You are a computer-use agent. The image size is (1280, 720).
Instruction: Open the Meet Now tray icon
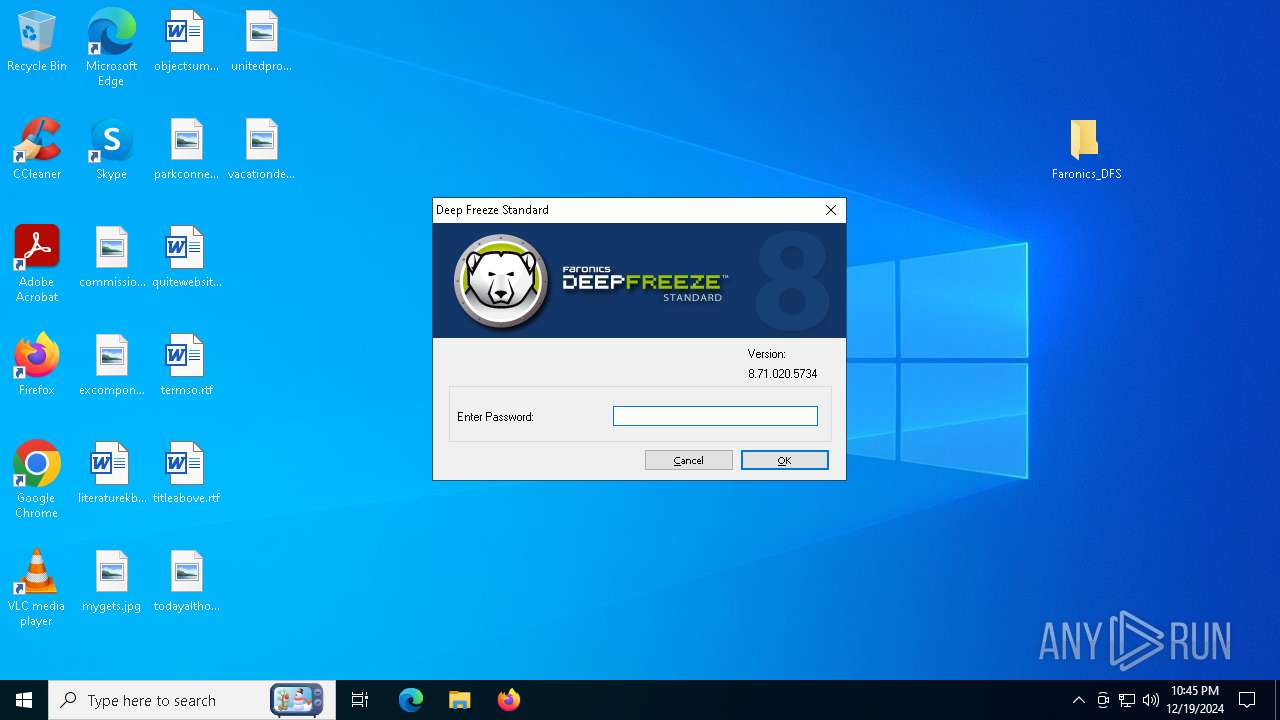[x=1103, y=700]
